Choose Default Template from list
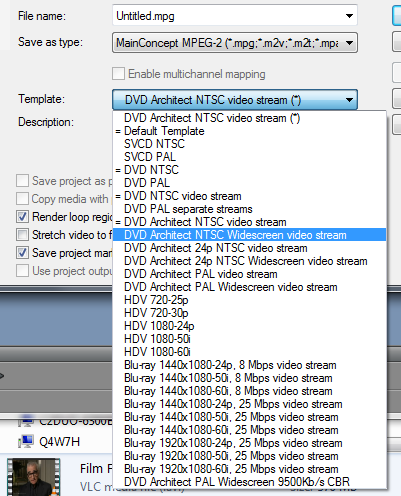This screenshot has width=401, height=496. pos(250,131)
